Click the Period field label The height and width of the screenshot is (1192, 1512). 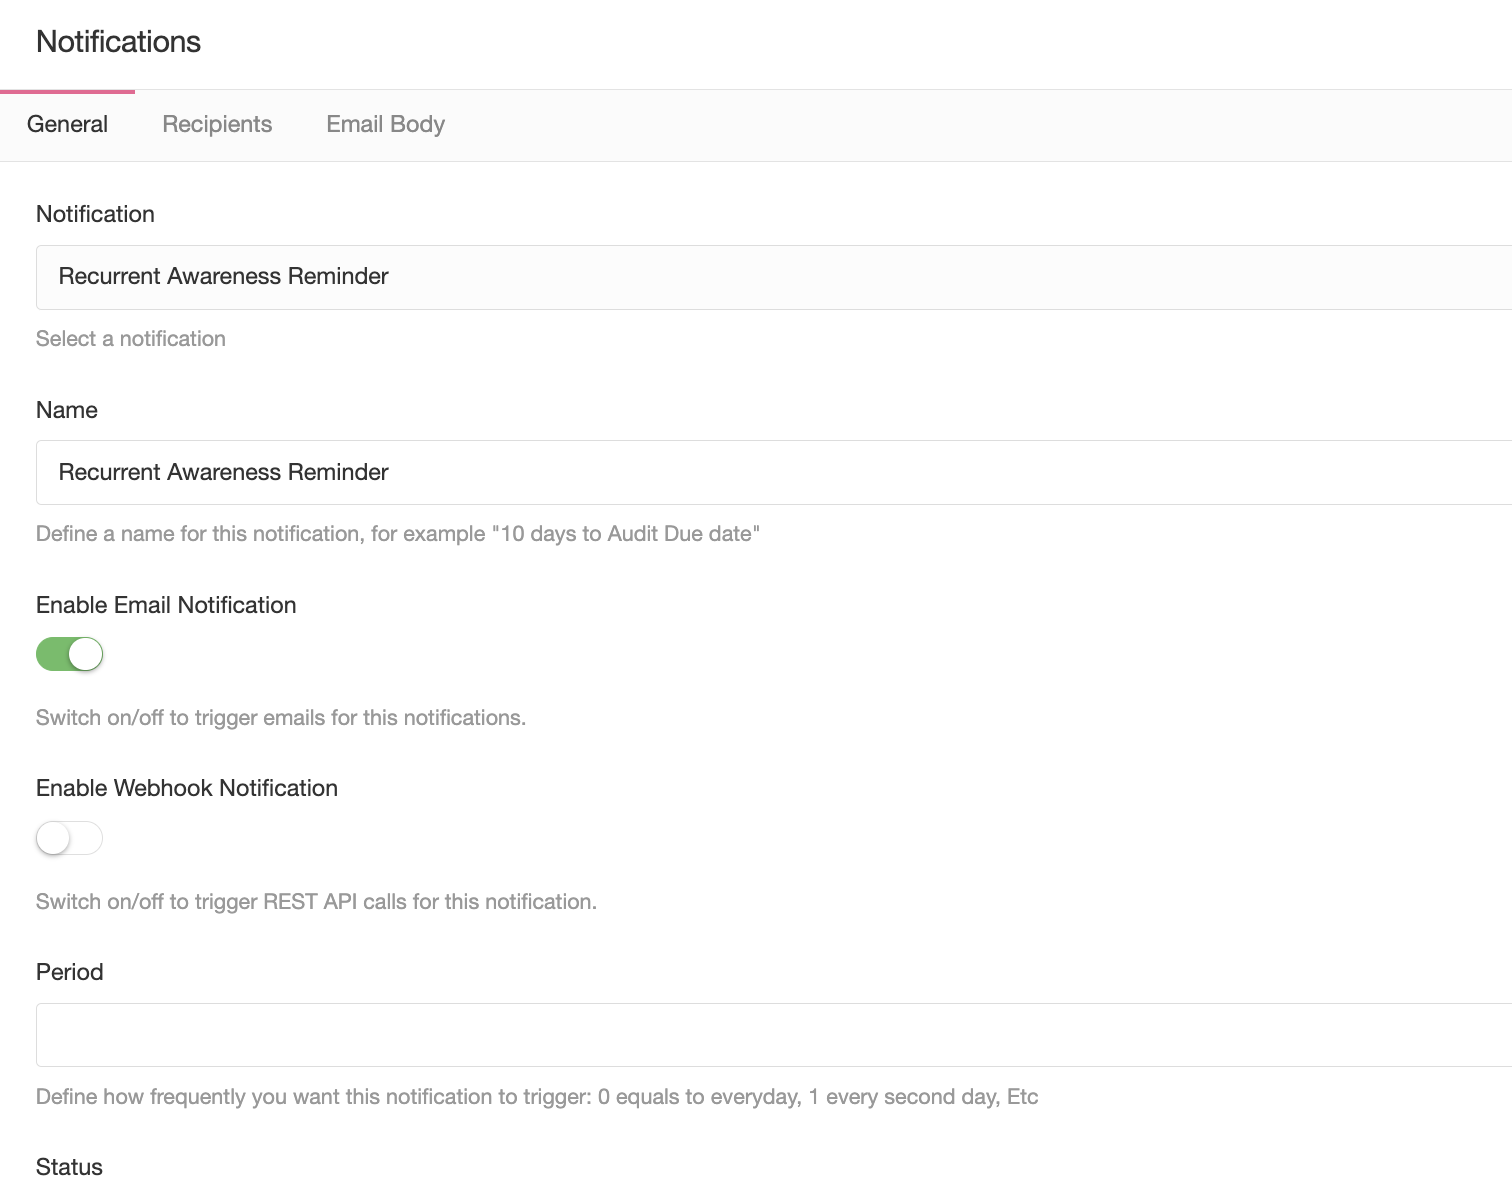coord(70,972)
